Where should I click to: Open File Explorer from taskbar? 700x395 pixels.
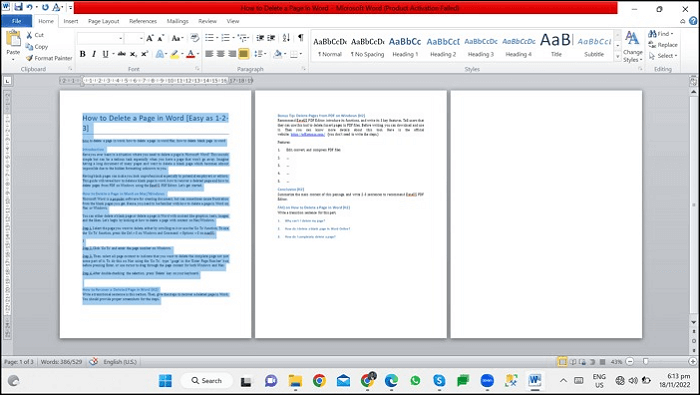[x=295, y=381]
